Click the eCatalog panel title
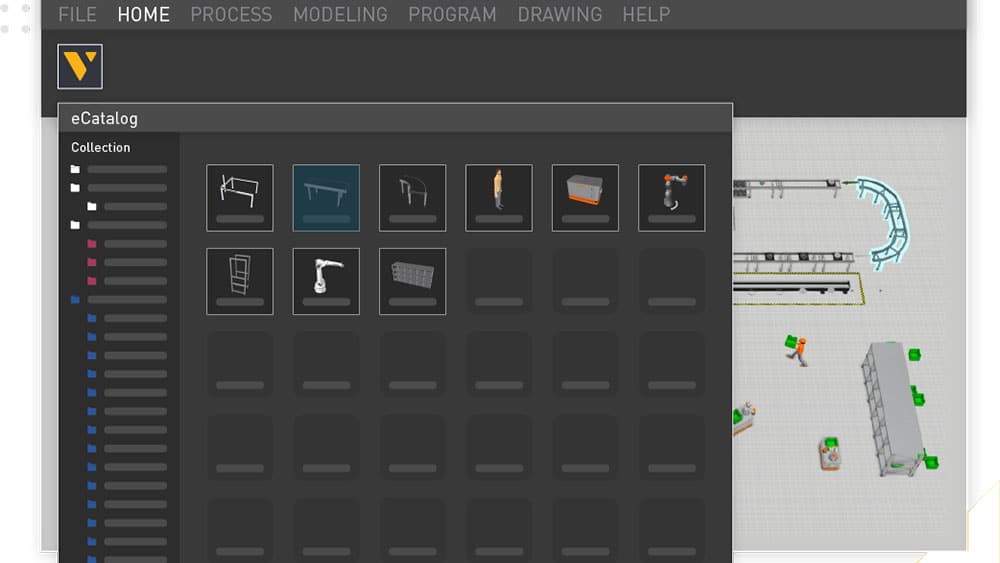The height and width of the screenshot is (563, 1000). pyautogui.click(x=105, y=119)
